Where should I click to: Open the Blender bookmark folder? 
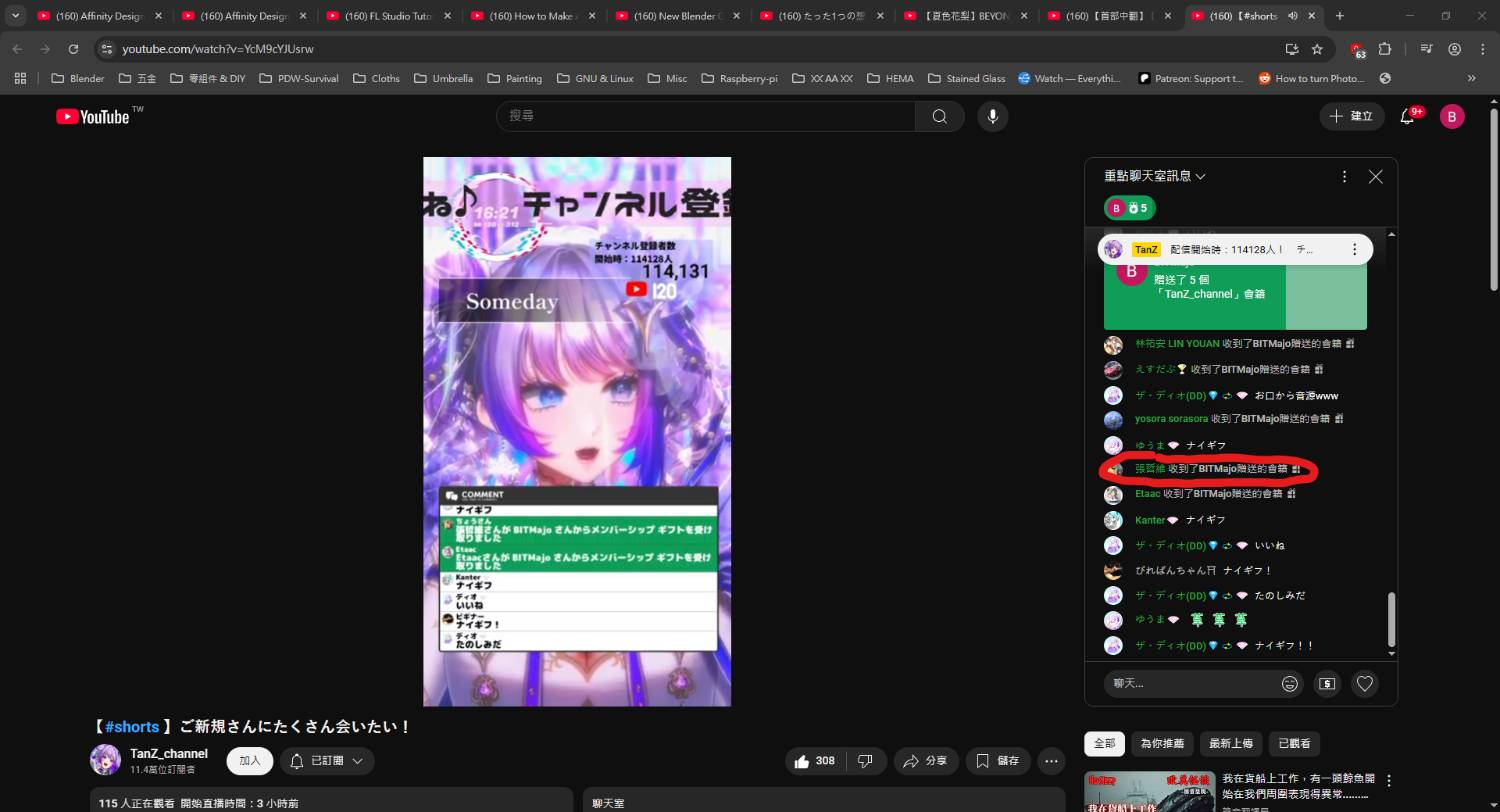(78, 78)
